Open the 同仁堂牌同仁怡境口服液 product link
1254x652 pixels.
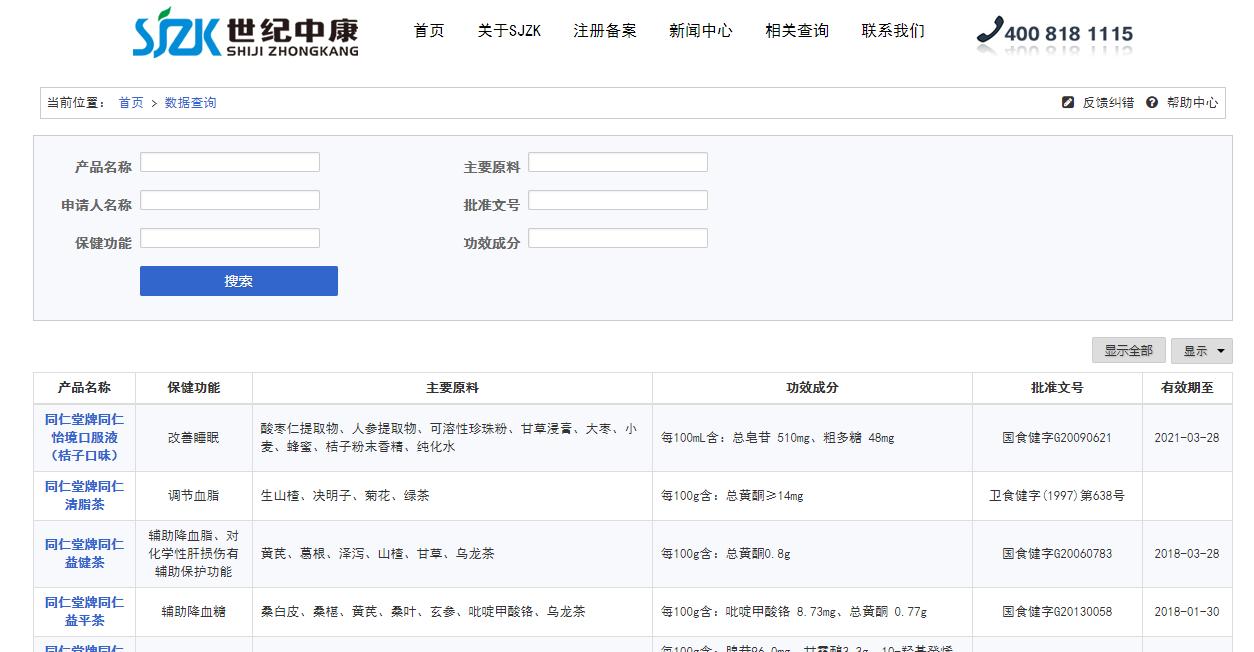point(83,436)
